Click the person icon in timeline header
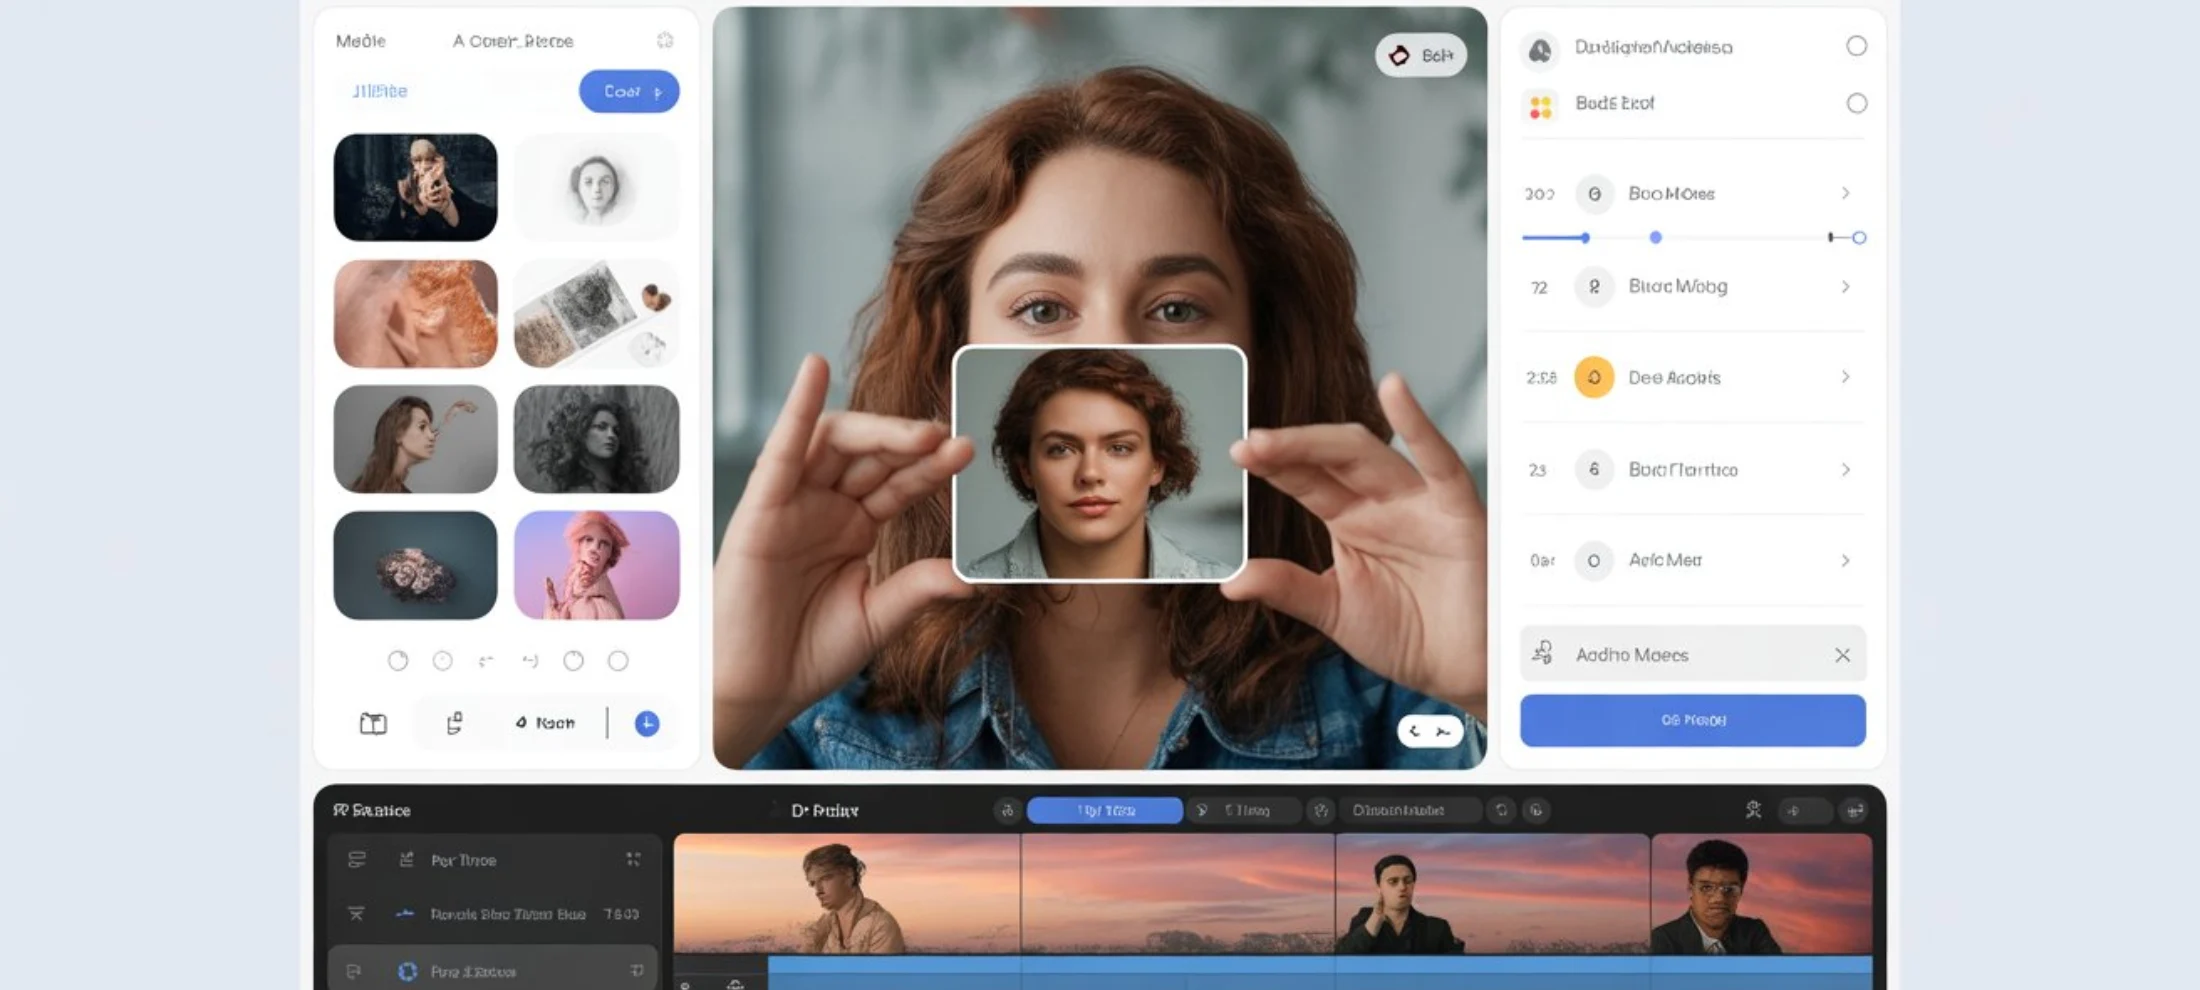The width and height of the screenshot is (2200, 990). point(1753,810)
